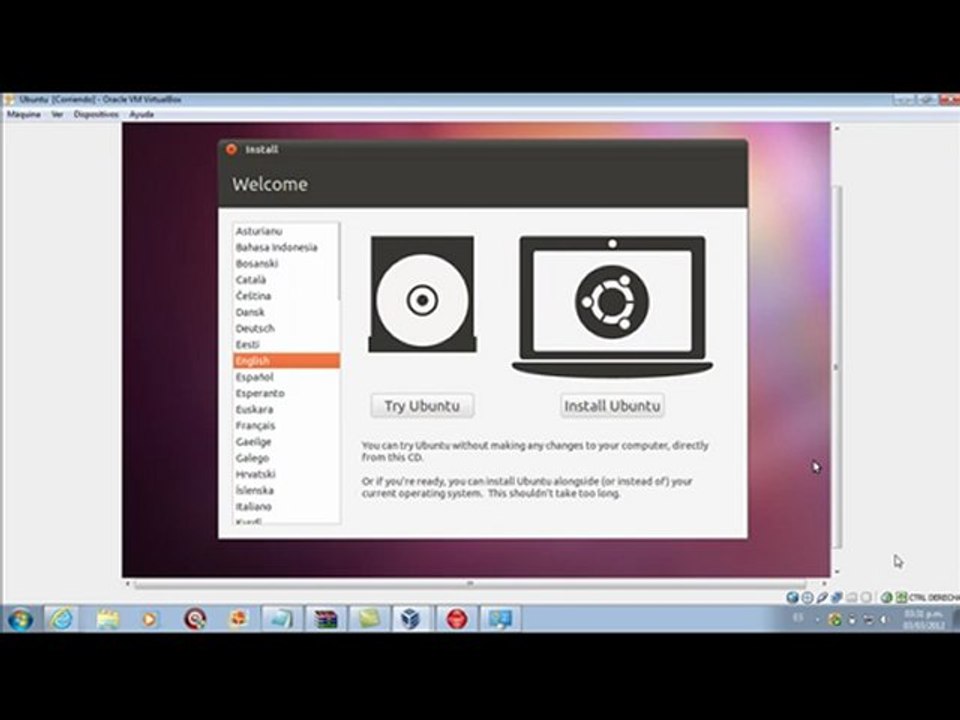Click the Try Ubuntu CD disc image

(x=422, y=294)
